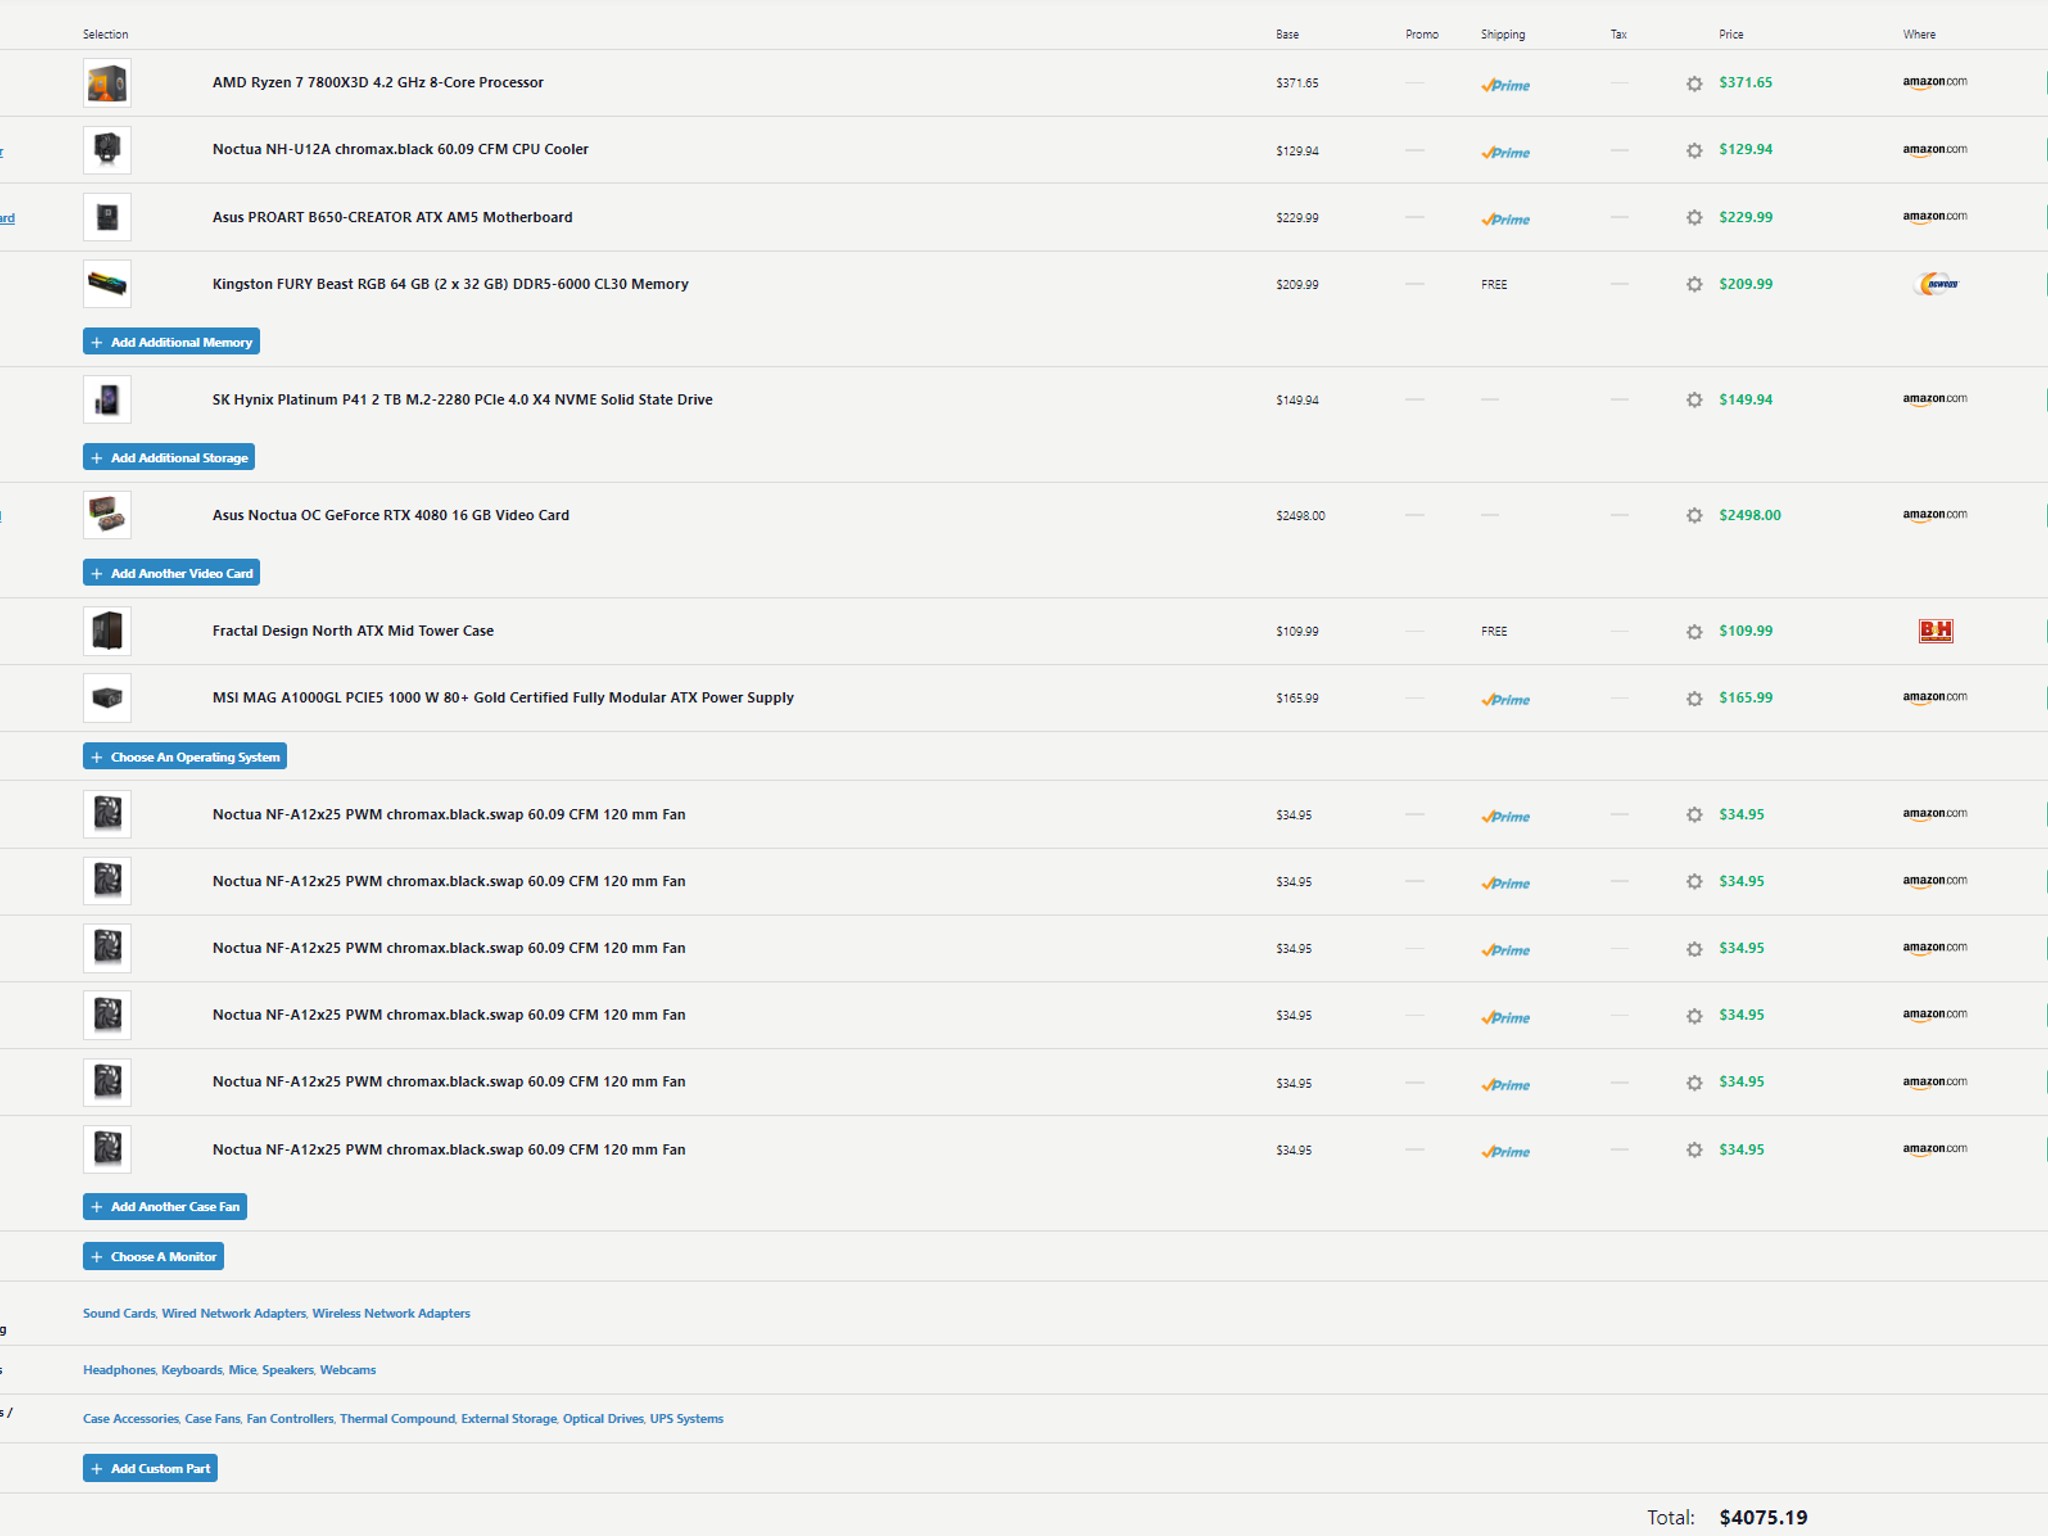Click Choose An Operating System button
The image size is (2048, 1536).
pyautogui.click(x=185, y=757)
